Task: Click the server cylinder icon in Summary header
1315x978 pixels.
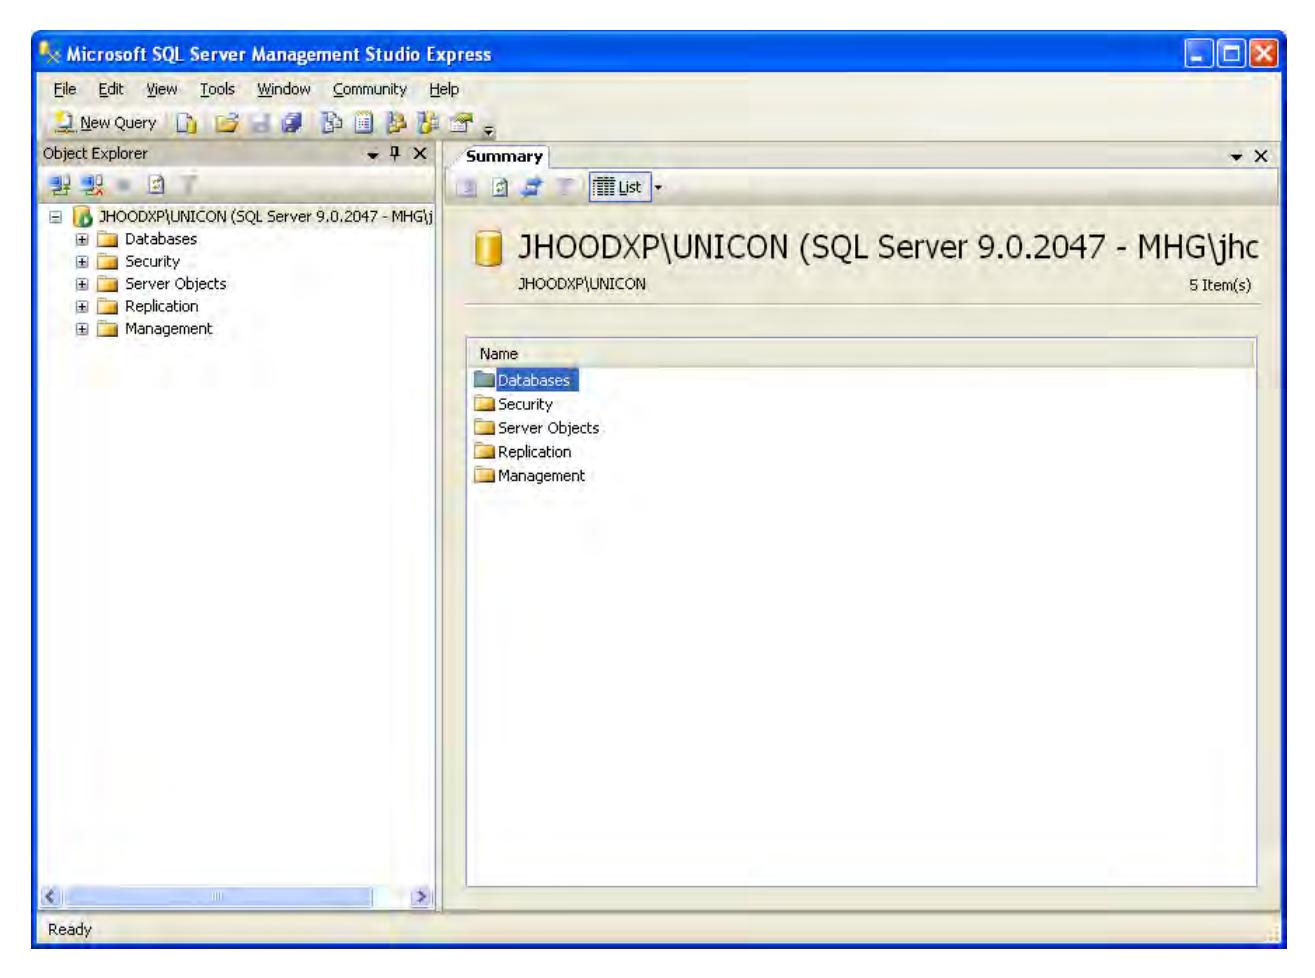Action: (488, 249)
